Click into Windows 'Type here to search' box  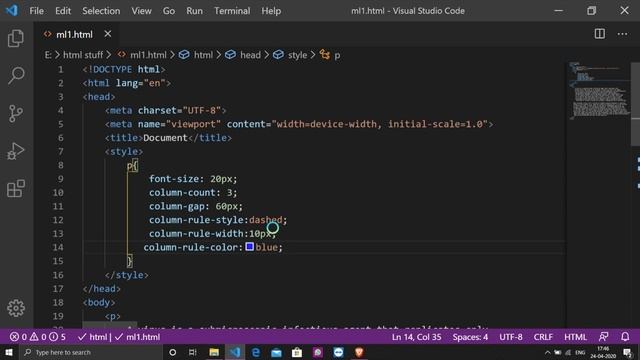[x=92, y=352]
